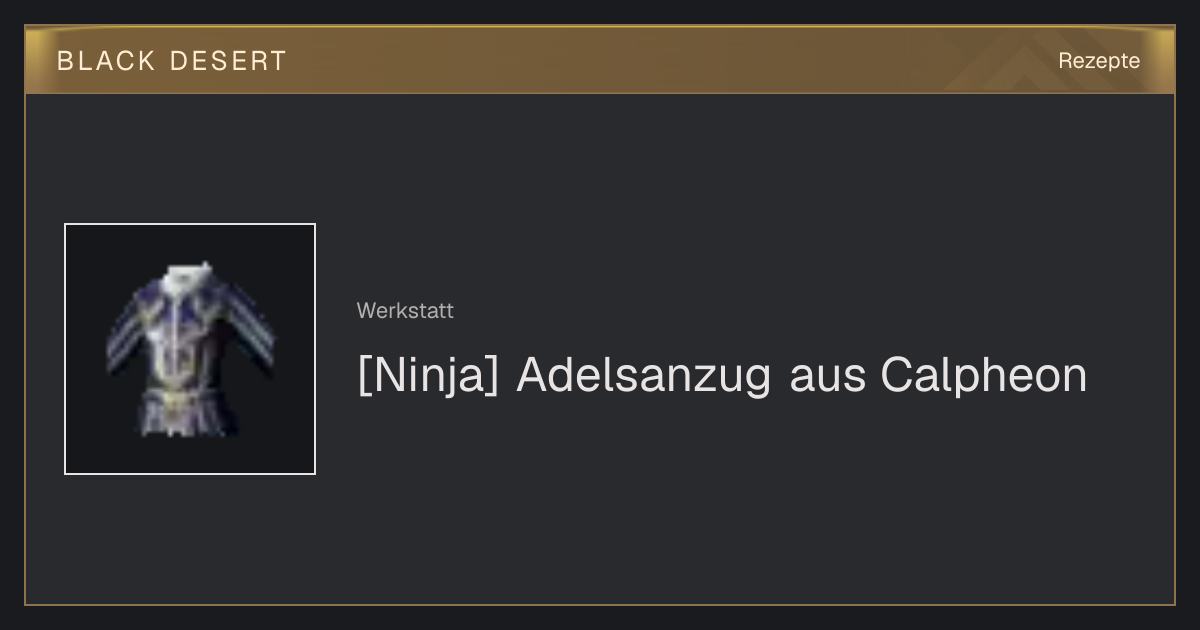
Task: Click the word BLACK in the header
Action: [107, 61]
